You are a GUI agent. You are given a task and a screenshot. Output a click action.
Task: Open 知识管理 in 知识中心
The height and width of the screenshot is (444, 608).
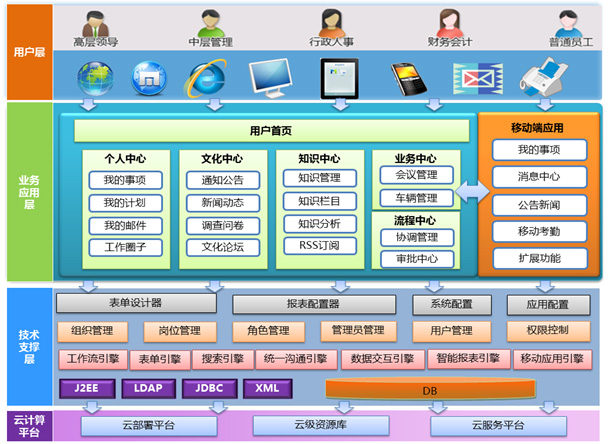coord(320,178)
